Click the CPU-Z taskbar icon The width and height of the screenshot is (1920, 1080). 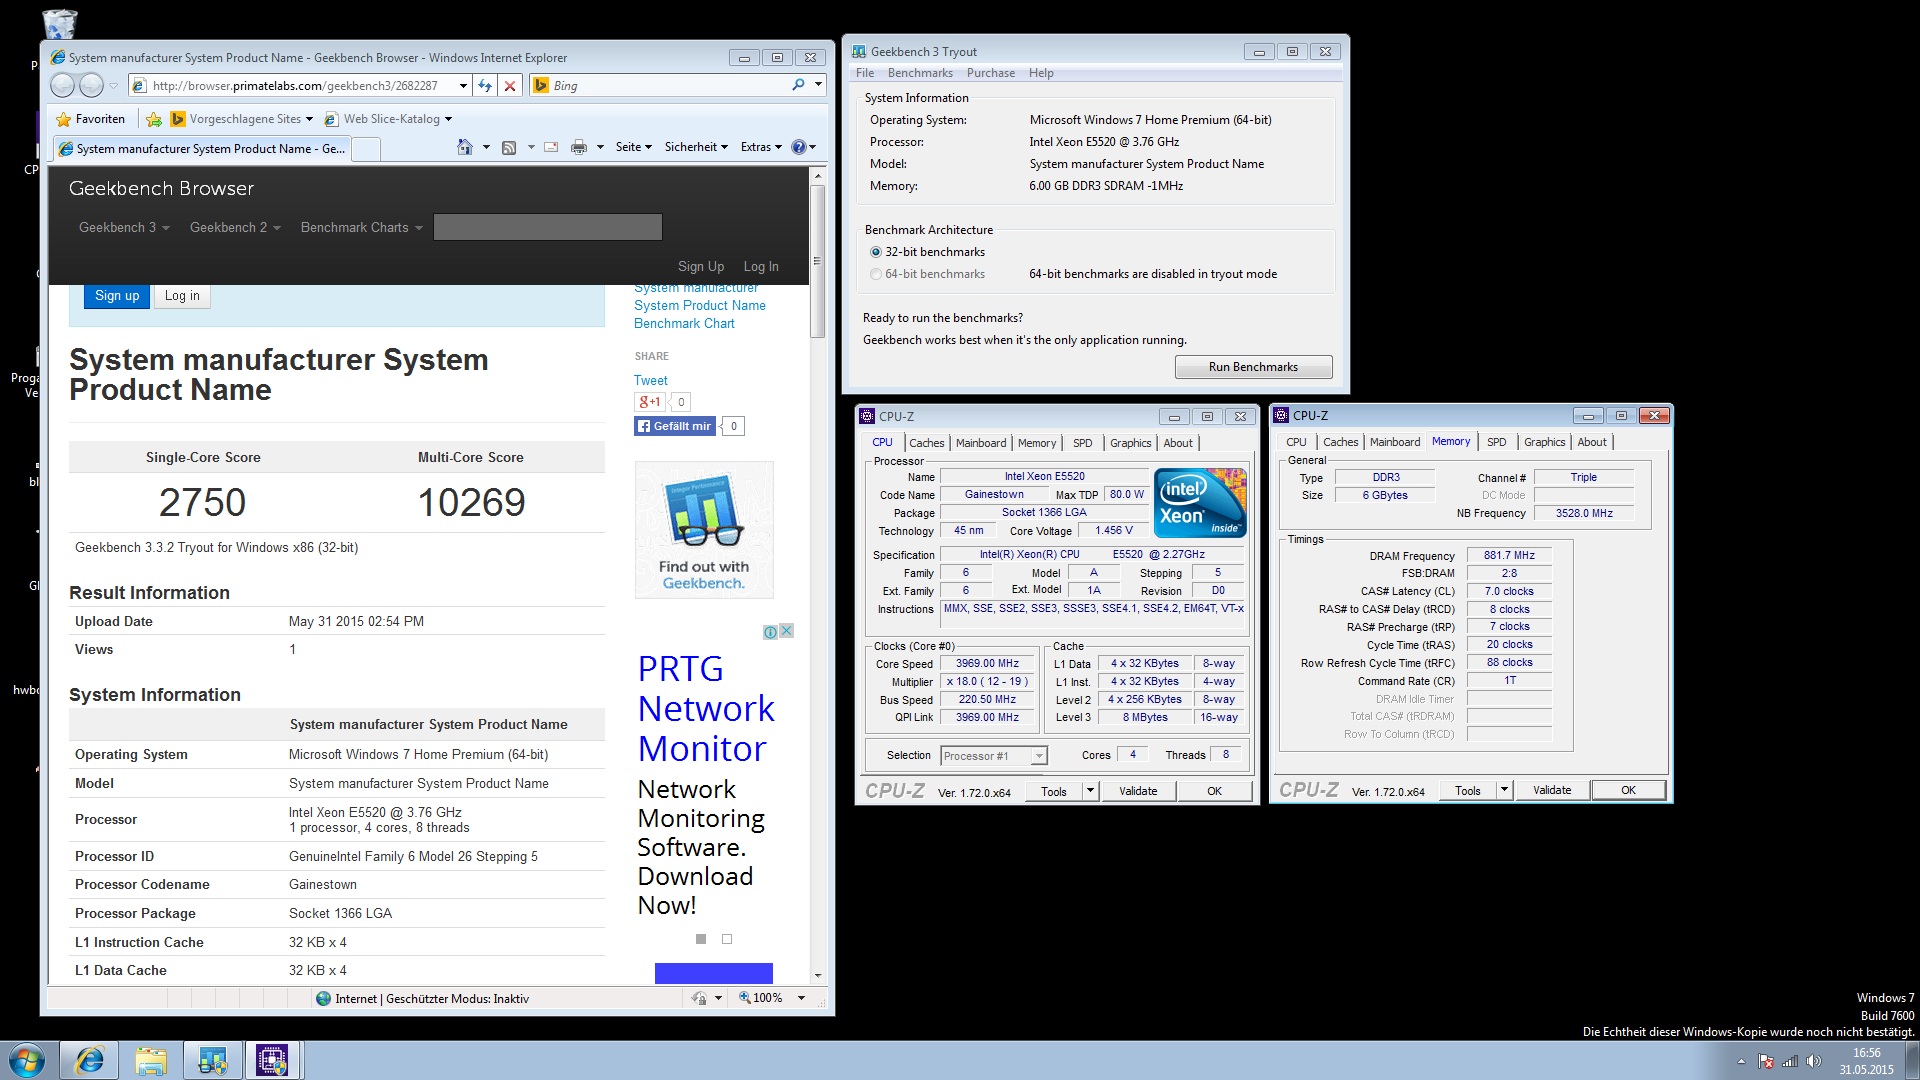pyautogui.click(x=272, y=1060)
